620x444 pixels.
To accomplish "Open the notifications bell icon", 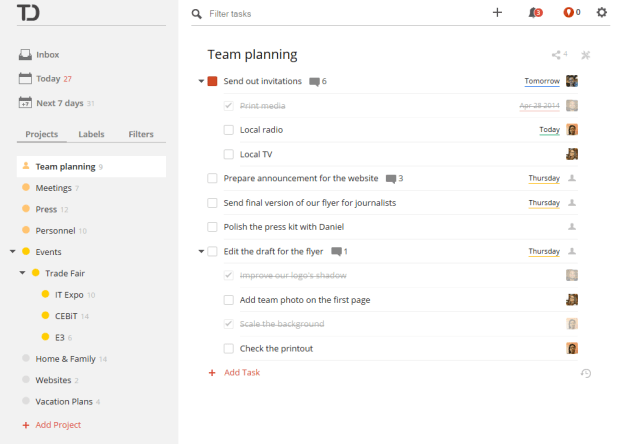I will [533, 13].
